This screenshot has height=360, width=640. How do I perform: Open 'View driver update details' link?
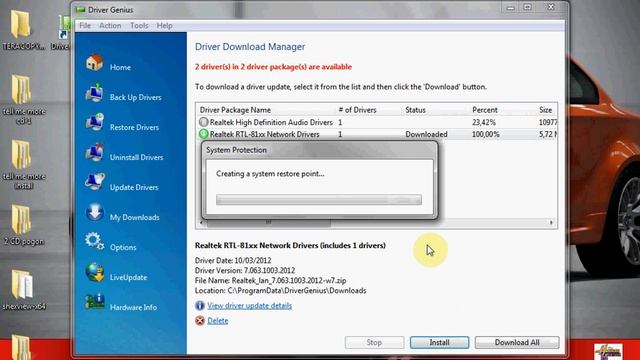tap(249, 305)
